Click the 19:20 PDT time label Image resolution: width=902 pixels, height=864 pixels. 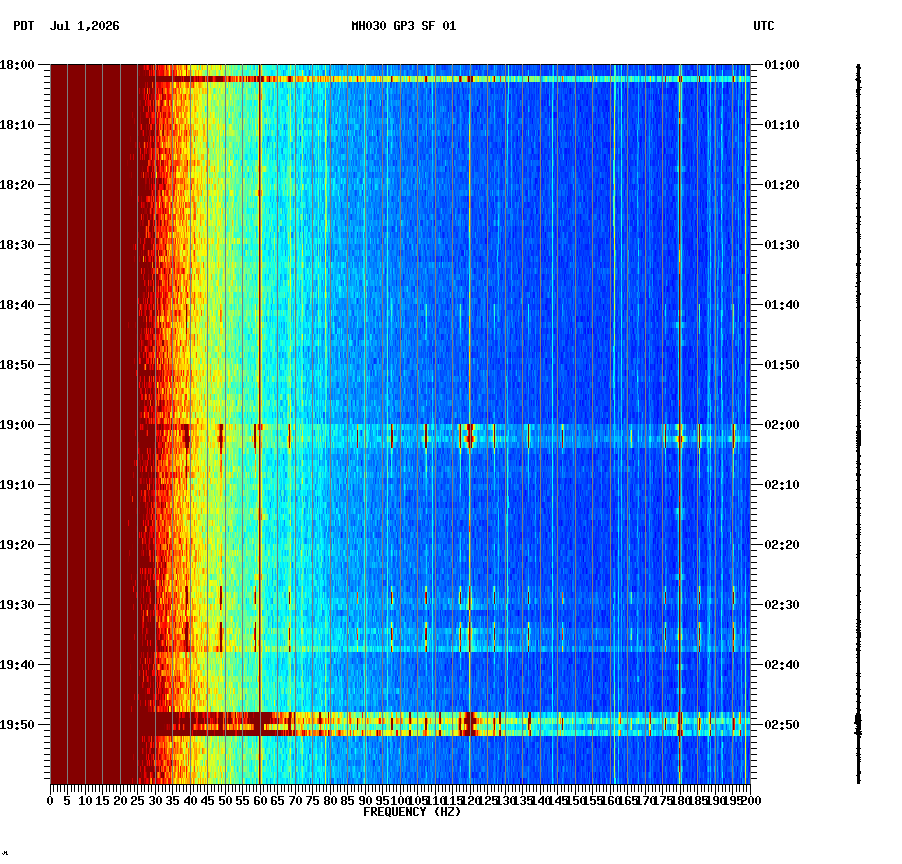click(17, 545)
